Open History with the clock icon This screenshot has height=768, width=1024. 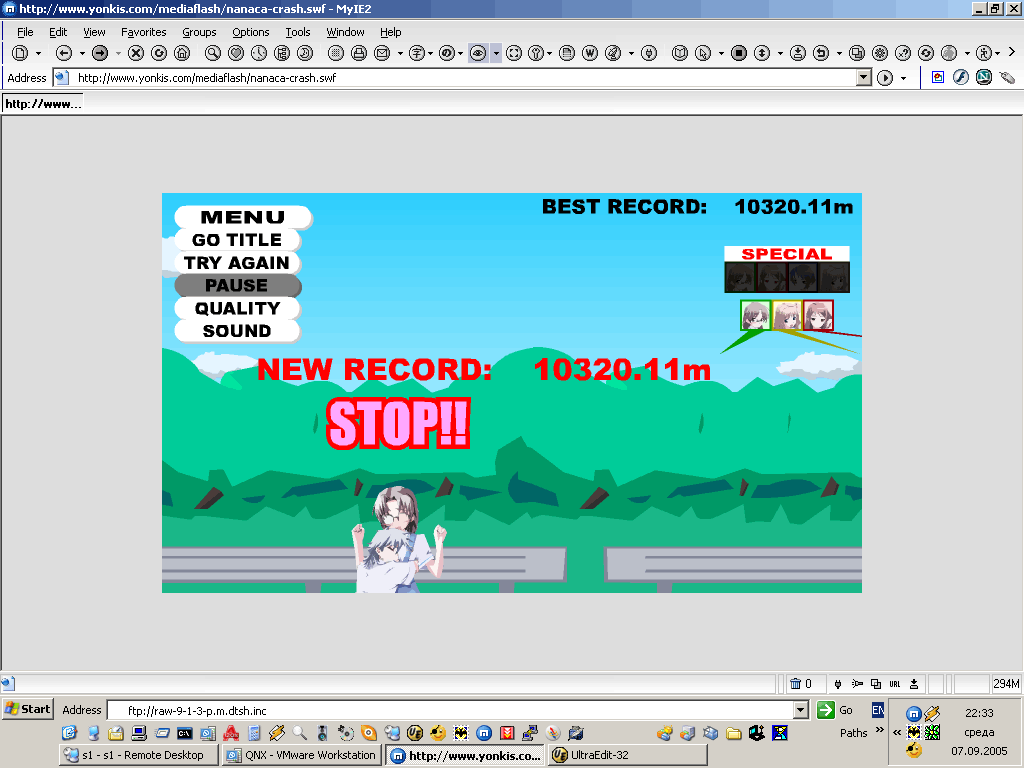259,53
